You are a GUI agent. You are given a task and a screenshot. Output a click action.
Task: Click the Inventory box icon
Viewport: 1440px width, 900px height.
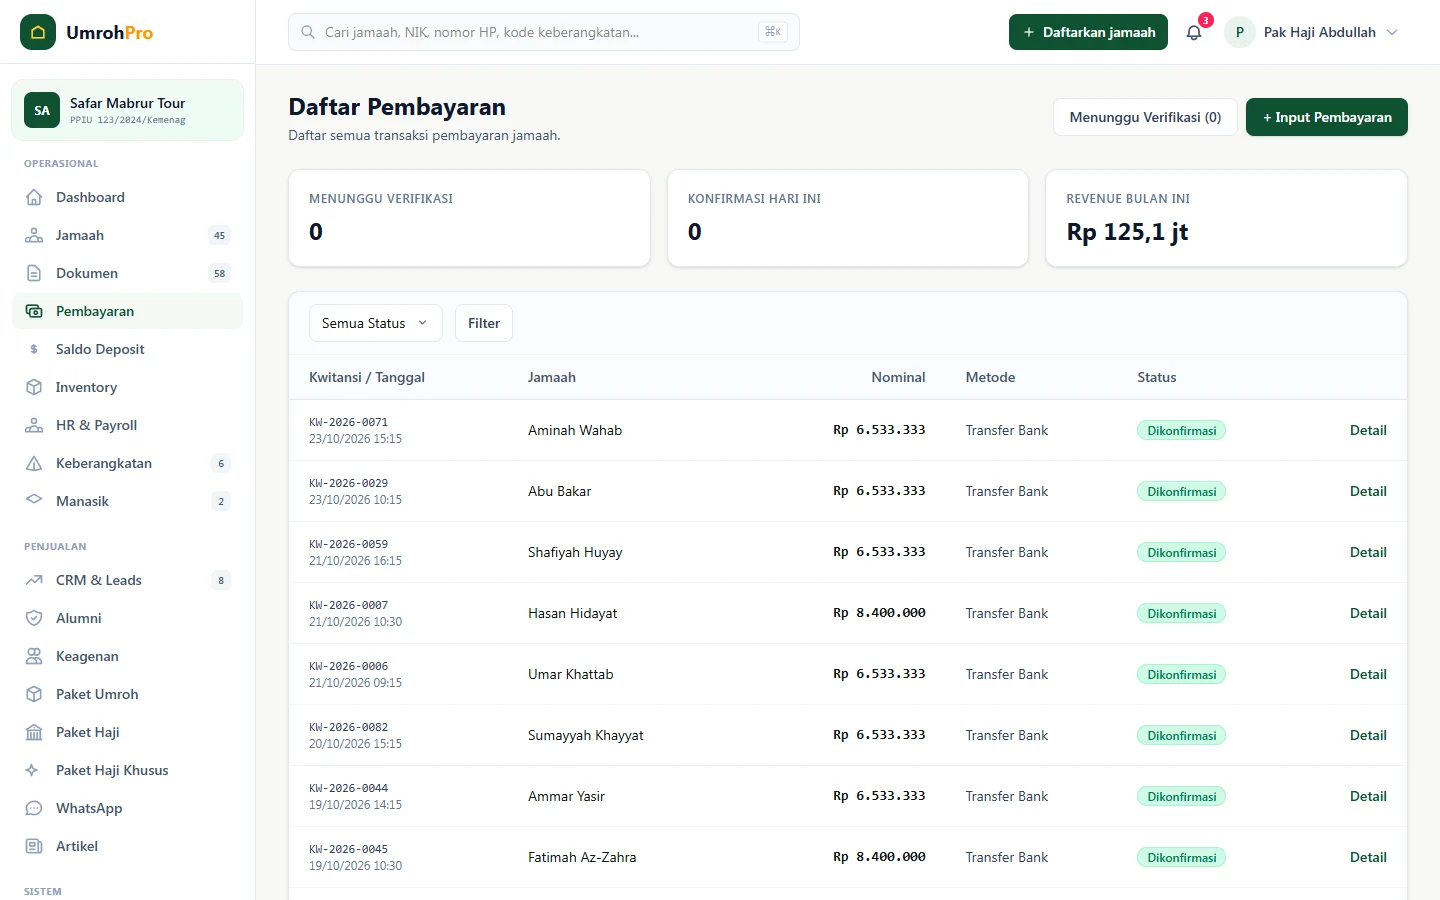(34, 387)
